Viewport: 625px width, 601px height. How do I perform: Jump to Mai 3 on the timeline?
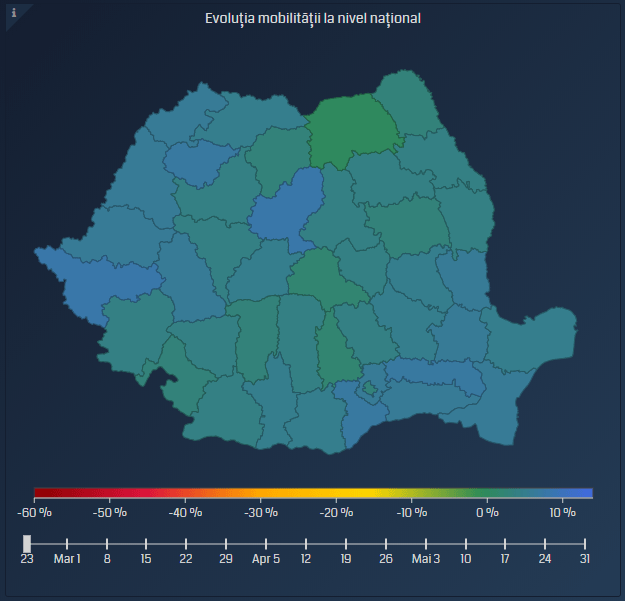pyautogui.click(x=425, y=543)
